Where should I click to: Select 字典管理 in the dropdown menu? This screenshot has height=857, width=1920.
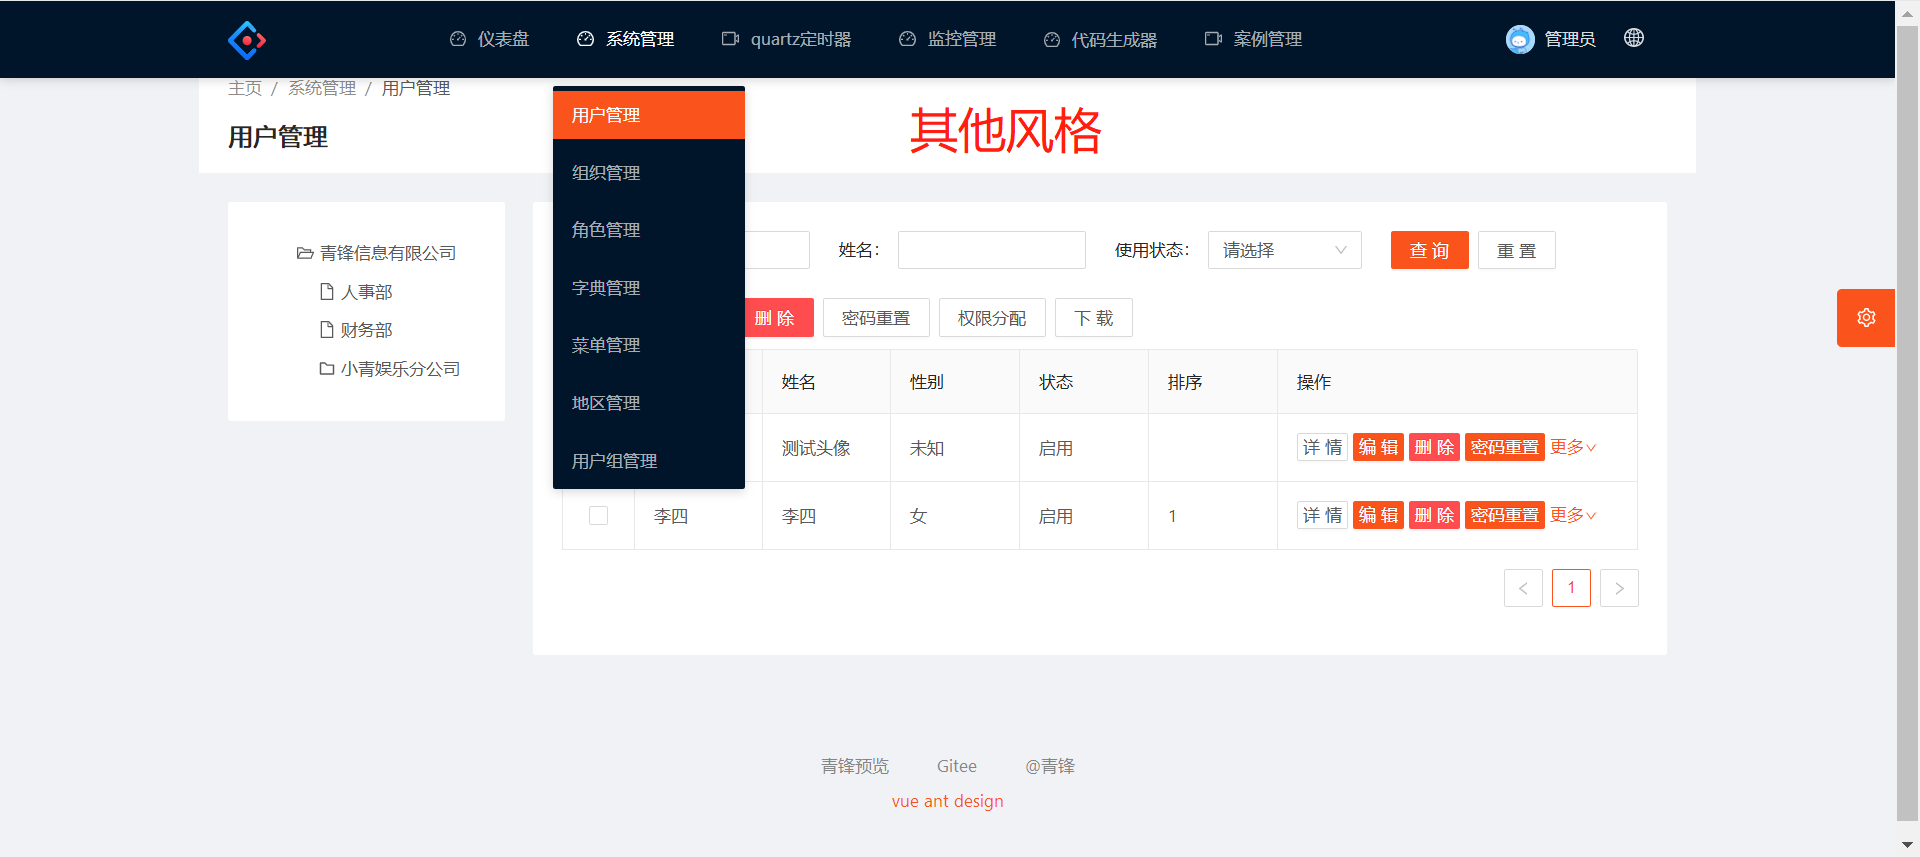(x=649, y=288)
